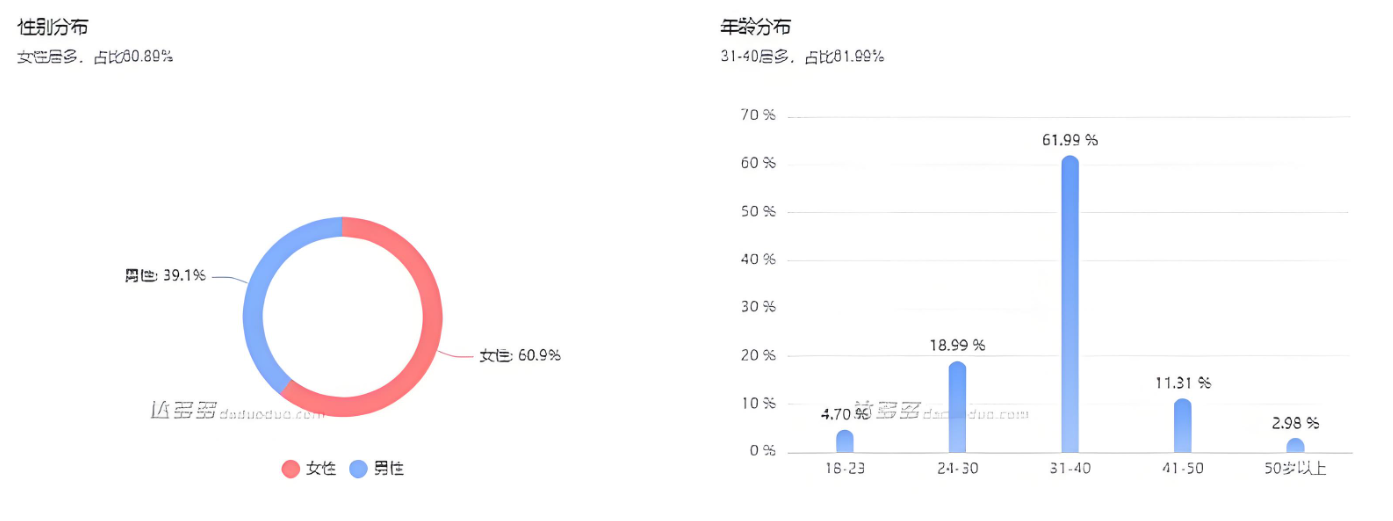This screenshot has width=1393, height=521.
Task: Click the 31-40 age group bar
Action: point(1070,310)
